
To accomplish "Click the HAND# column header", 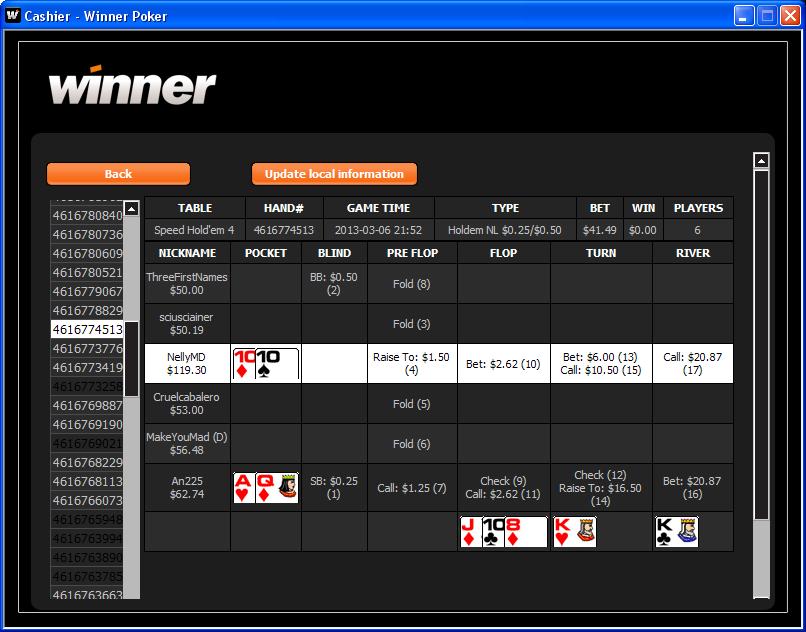I will pyautogui.click(x=284, y=208).
